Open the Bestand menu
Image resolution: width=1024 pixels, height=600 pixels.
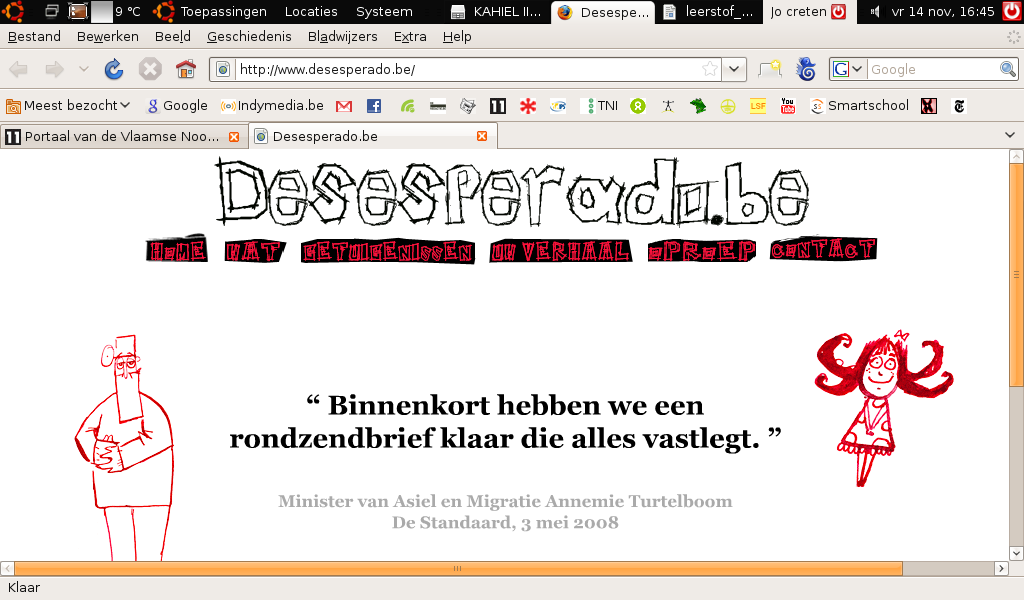pyautogui.click(x=34, y=37)
